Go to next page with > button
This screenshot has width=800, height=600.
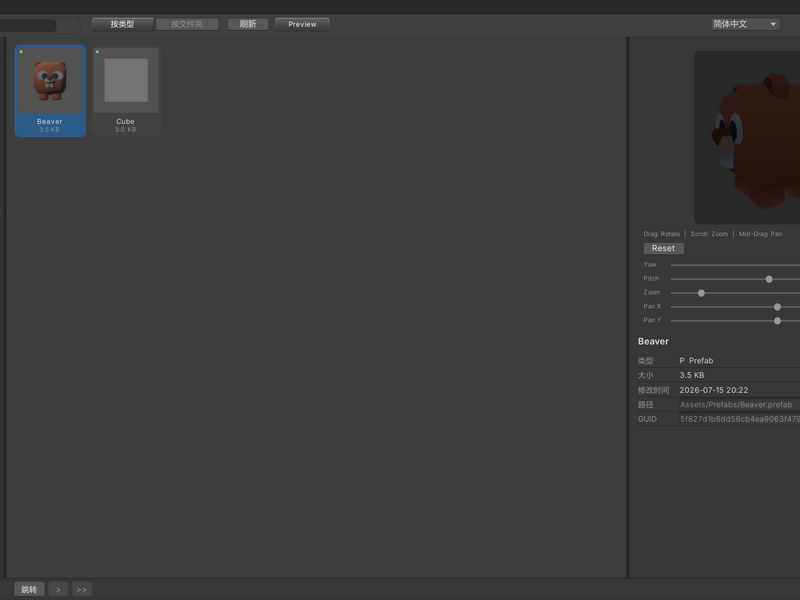pos(58,589)
